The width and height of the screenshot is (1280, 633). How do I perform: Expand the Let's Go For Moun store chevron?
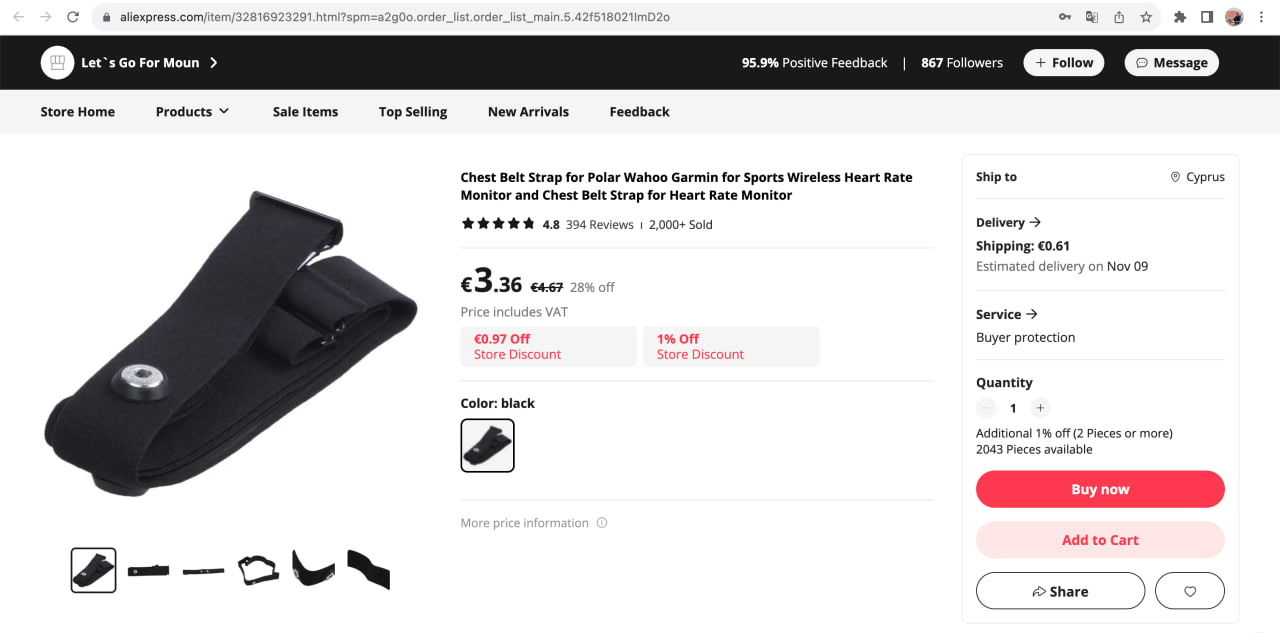point(214,63)
